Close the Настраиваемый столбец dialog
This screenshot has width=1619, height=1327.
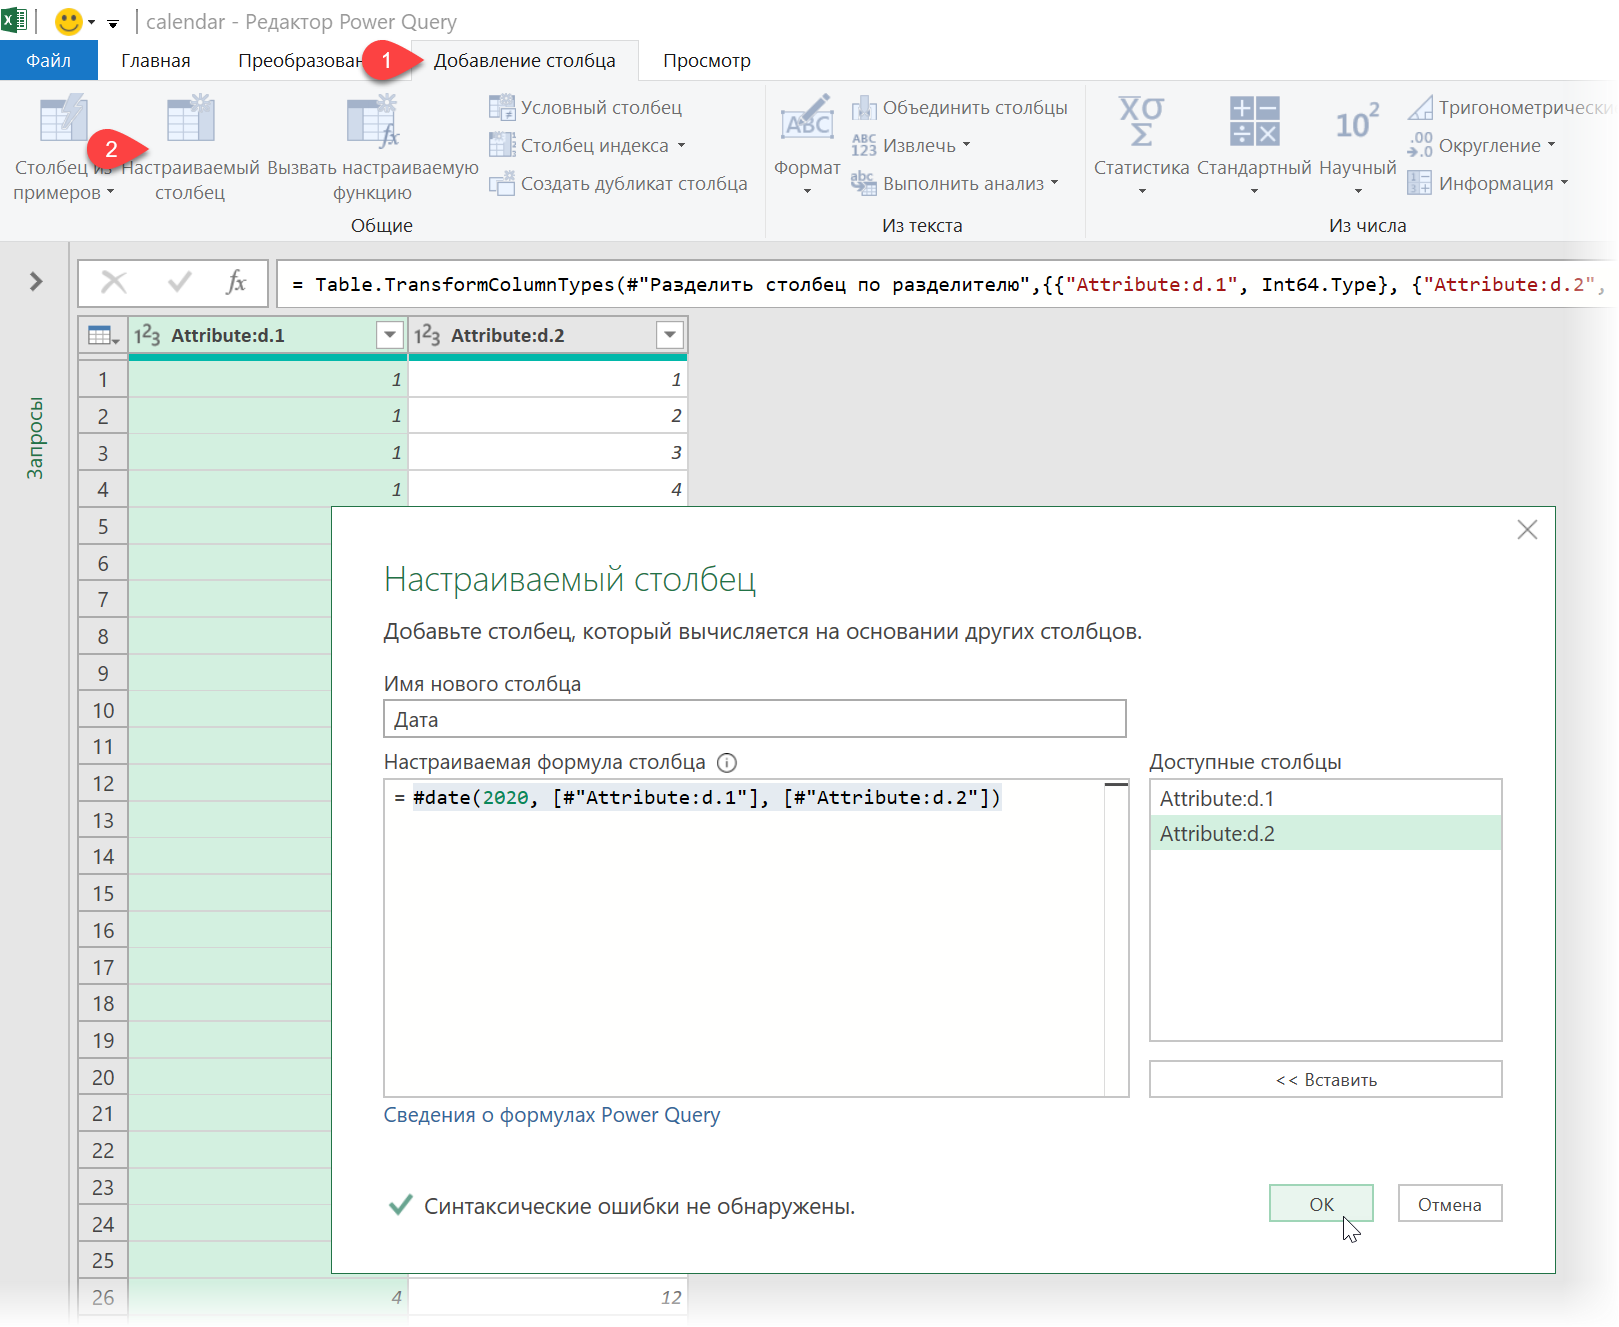1527,530
